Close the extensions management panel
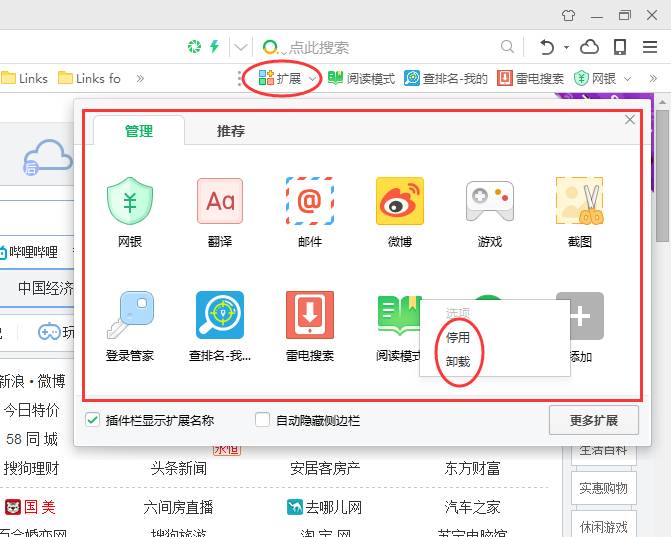Screen dimensions: 671x537 coord(629,120)
